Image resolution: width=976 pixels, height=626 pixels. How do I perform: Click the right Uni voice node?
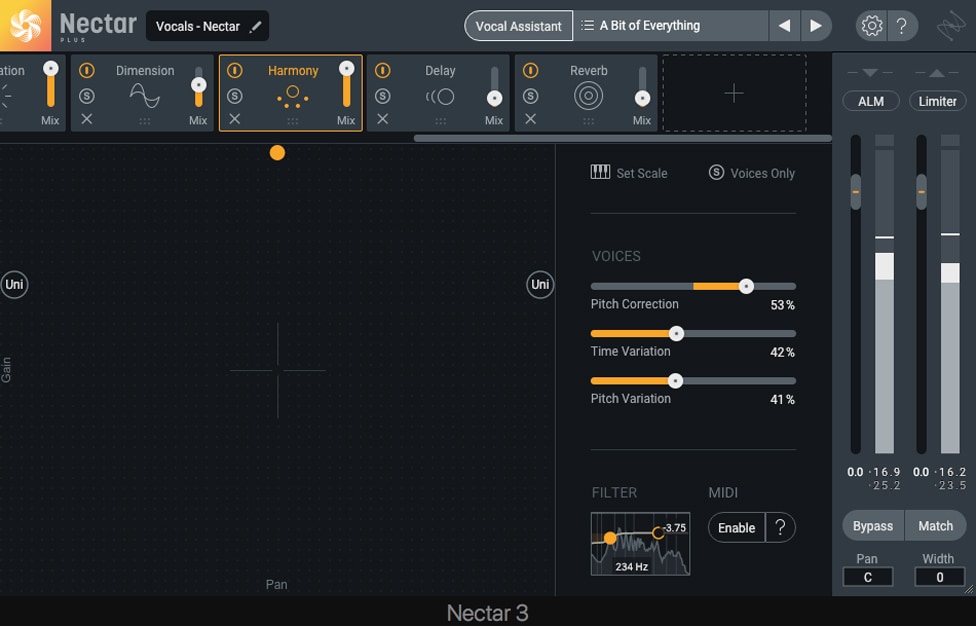point(540,285)
